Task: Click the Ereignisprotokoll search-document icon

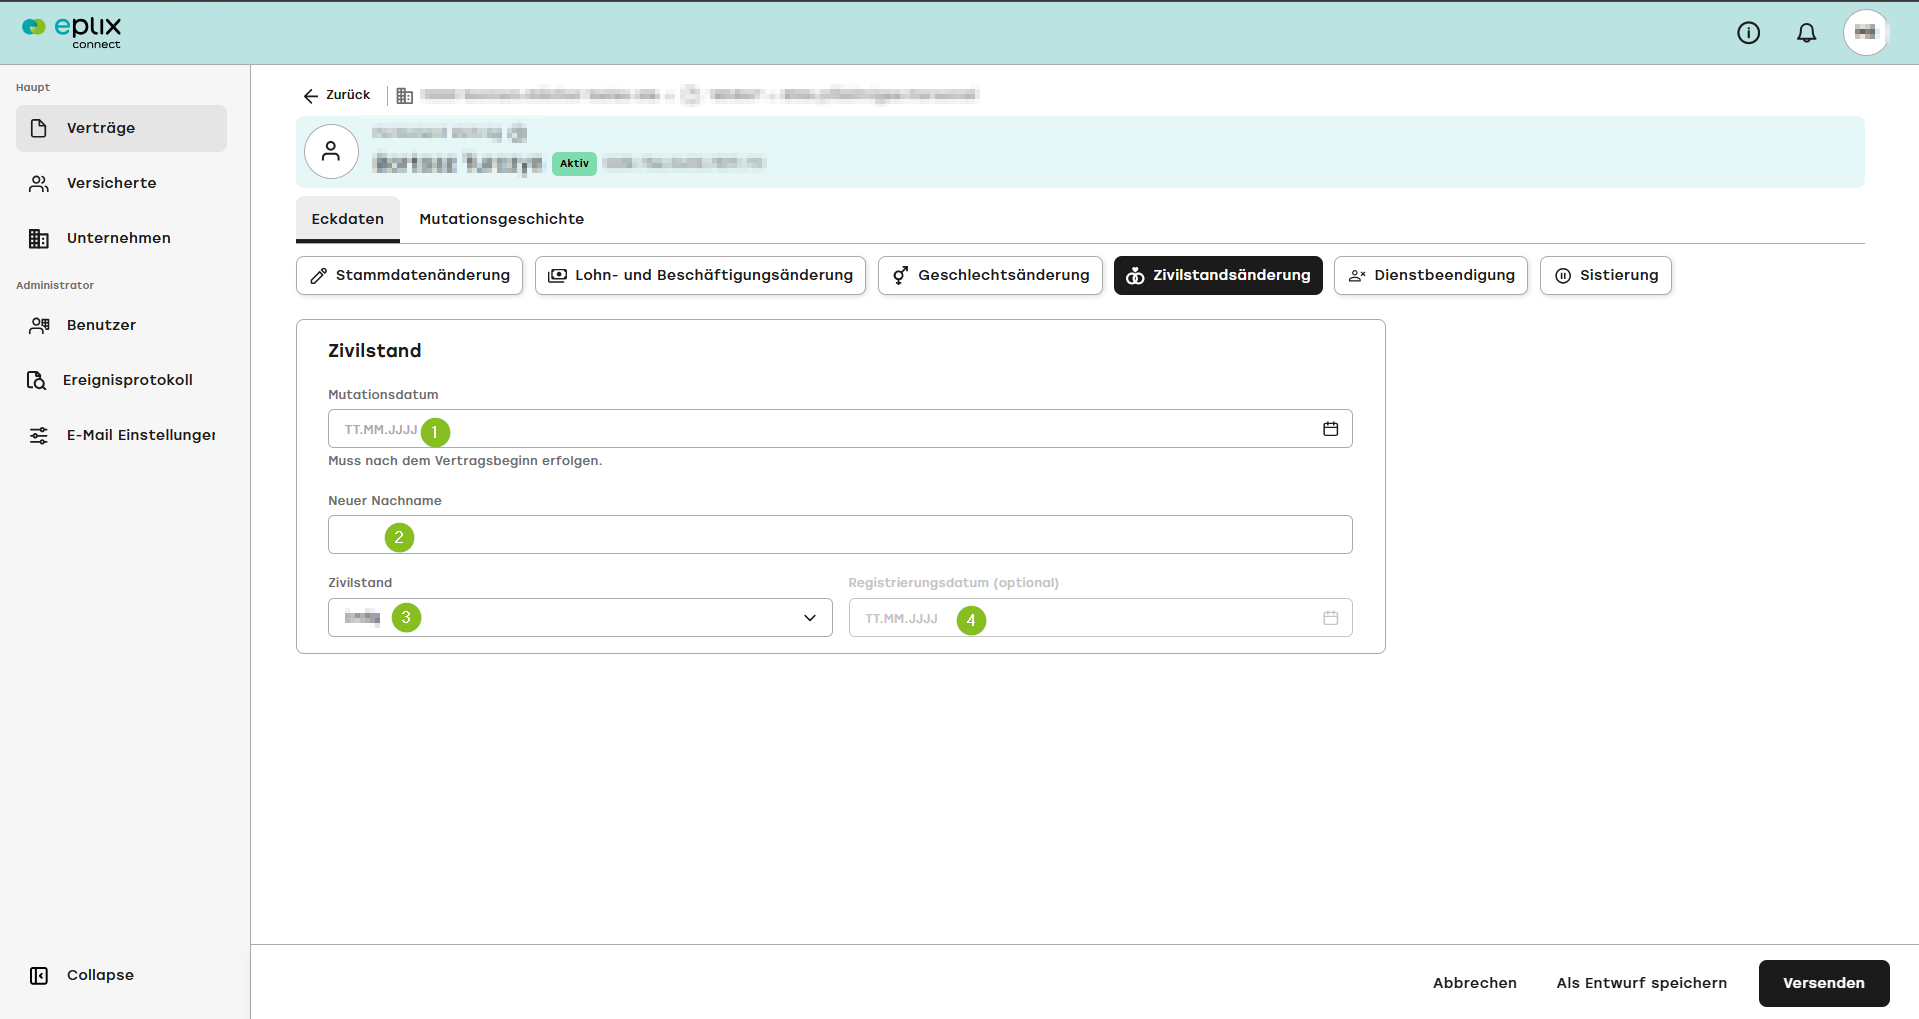Action: pyautogui.click(x=36, y=380)
